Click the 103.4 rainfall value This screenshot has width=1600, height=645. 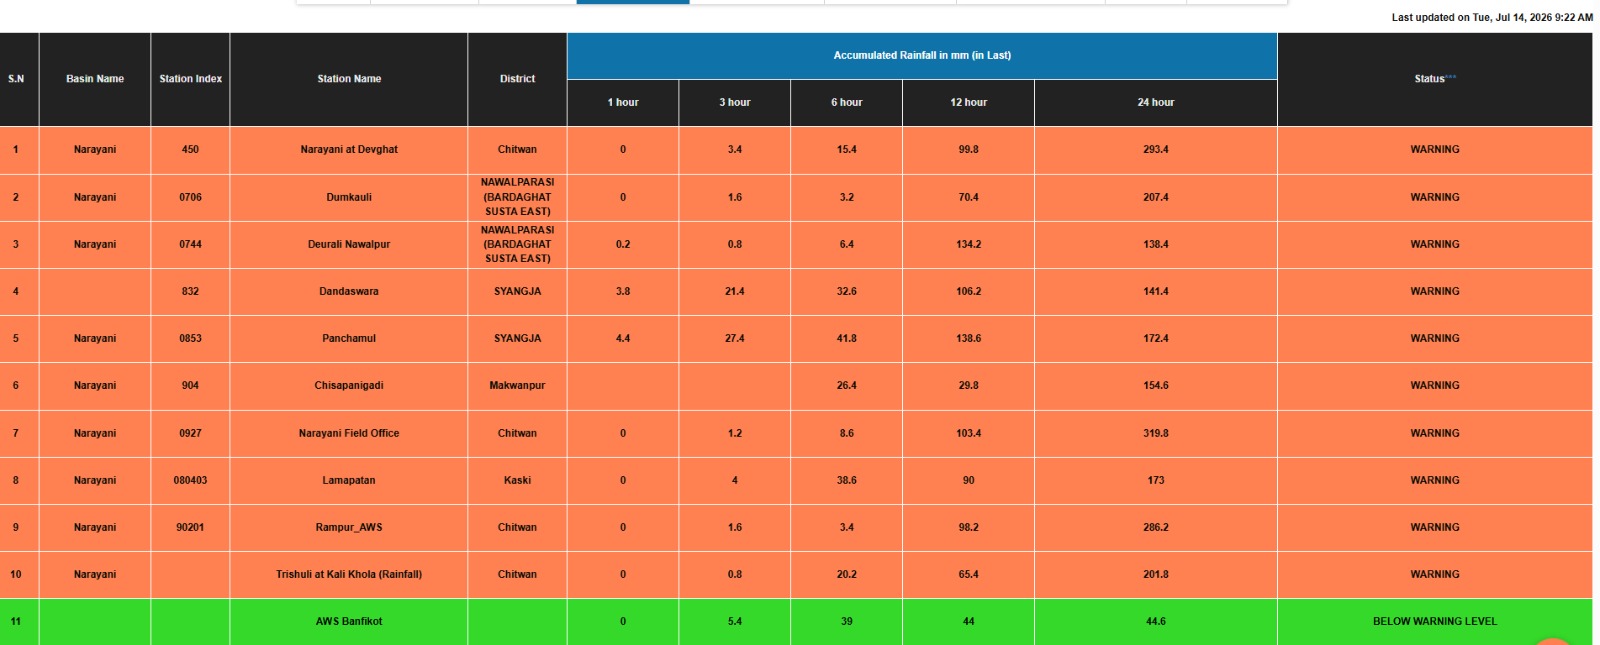968,434
